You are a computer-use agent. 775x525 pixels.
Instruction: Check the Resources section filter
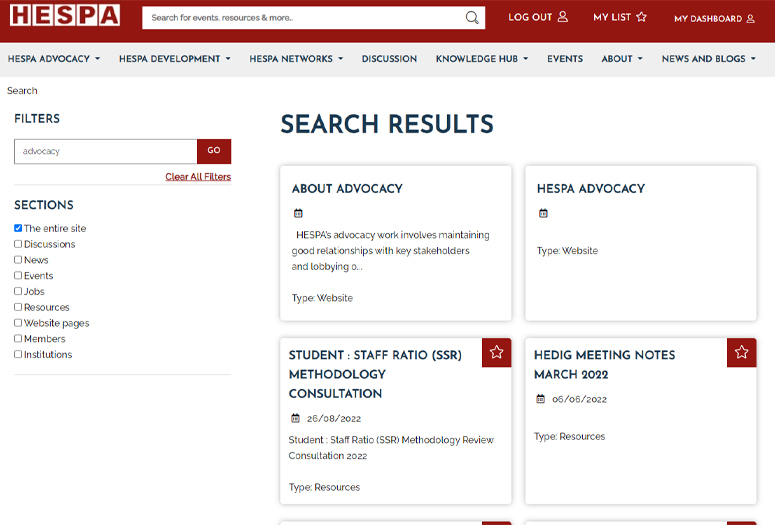tap(18, 307)
